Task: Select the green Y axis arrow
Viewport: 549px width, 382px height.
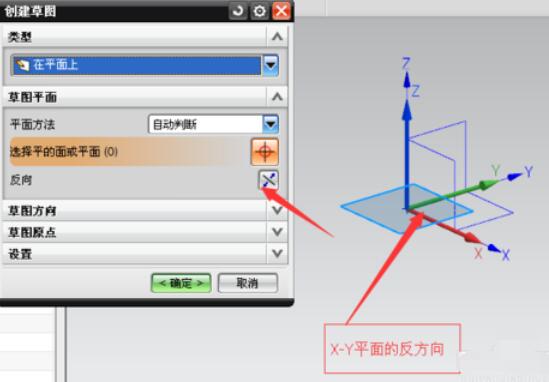Action: pos(453,195)
